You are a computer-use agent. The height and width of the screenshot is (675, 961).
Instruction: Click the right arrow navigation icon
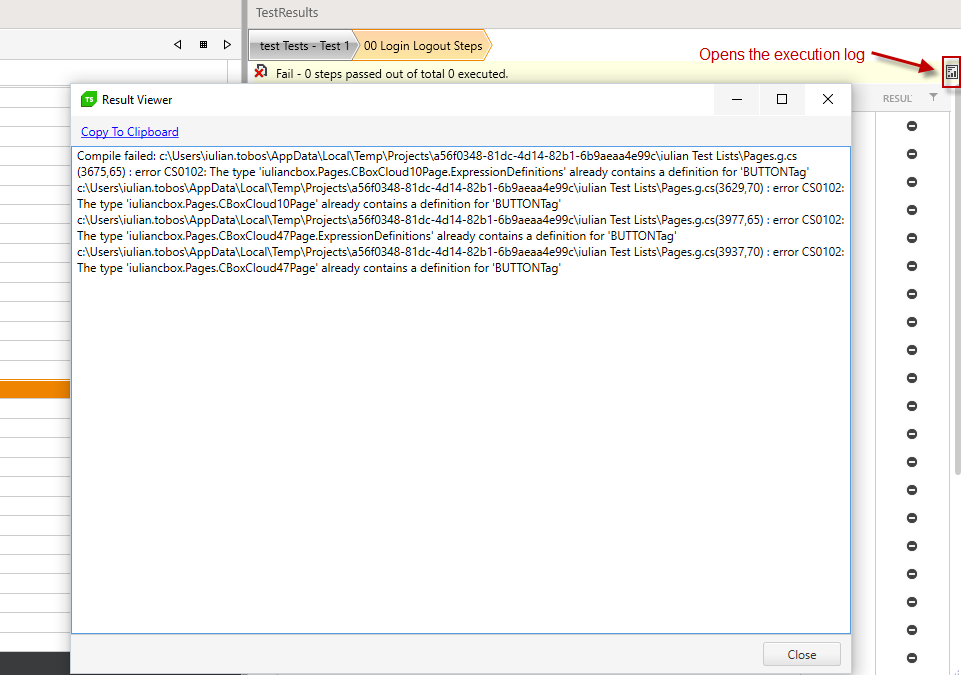pyautogui.click(x=228, y=44)
